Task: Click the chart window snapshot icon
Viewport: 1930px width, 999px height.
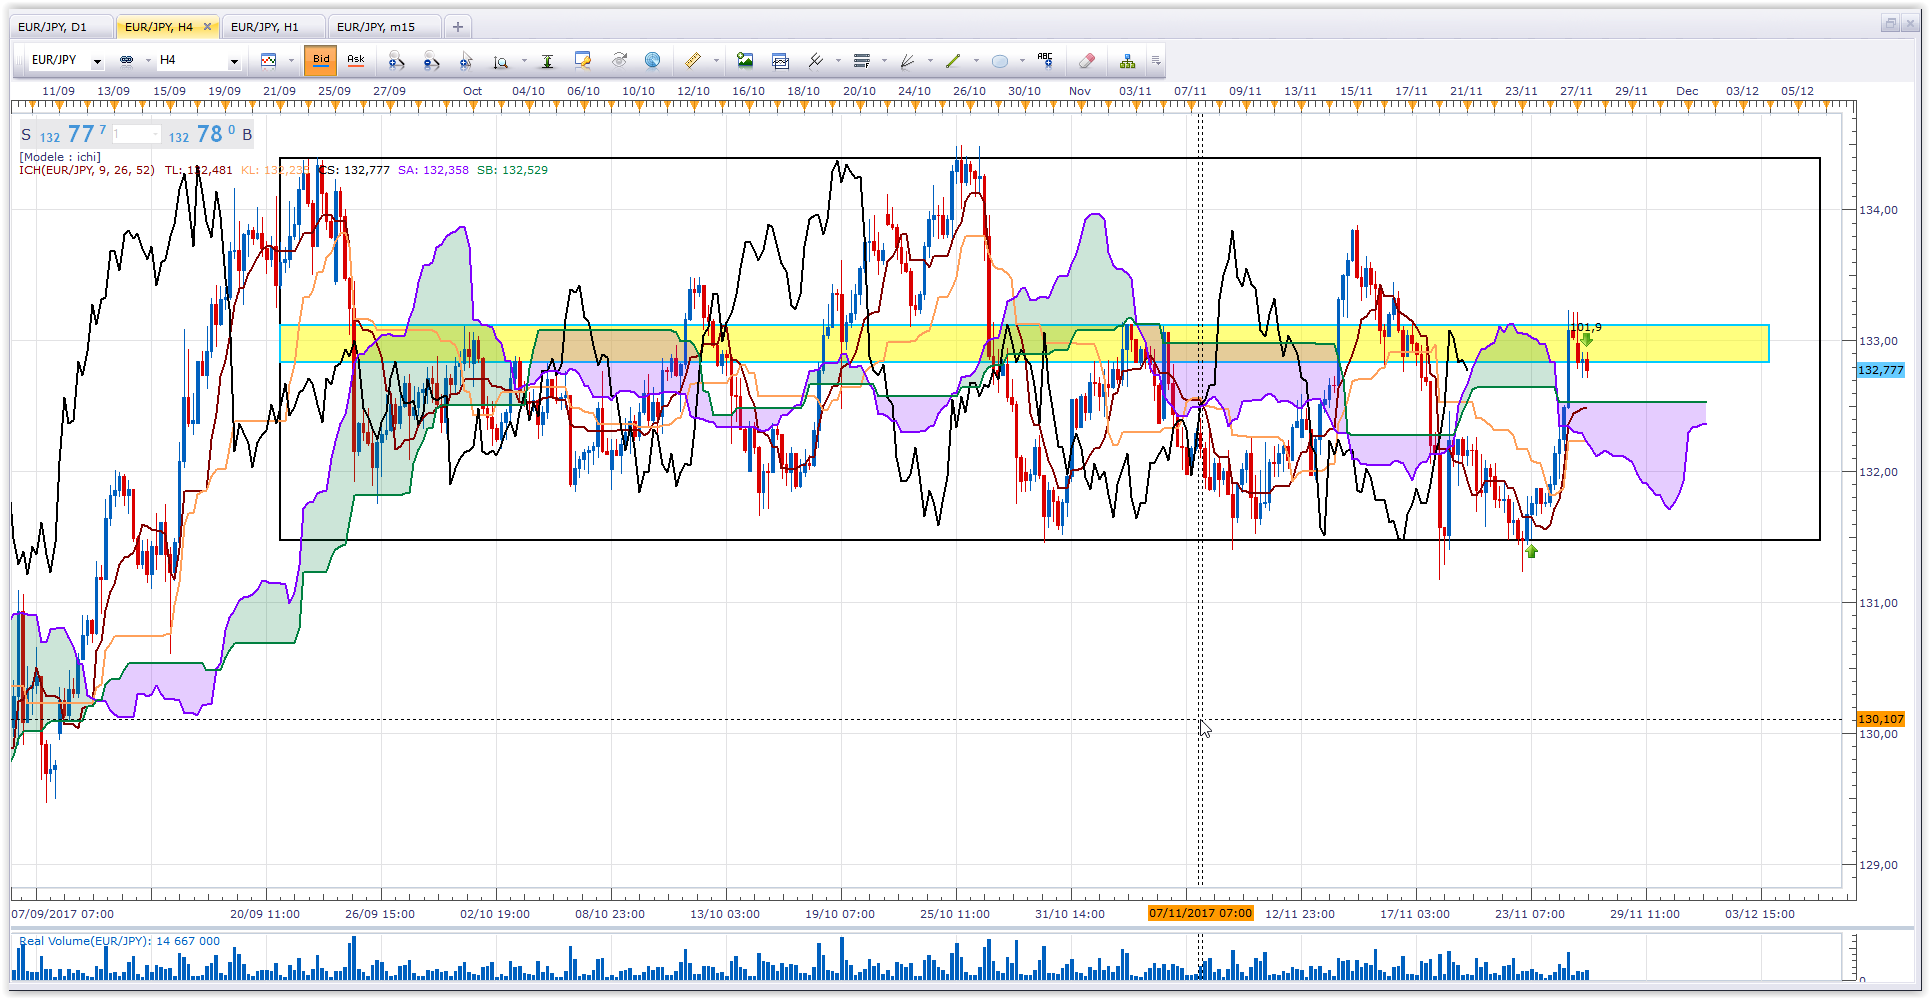Action: click(x=781, y=61)
